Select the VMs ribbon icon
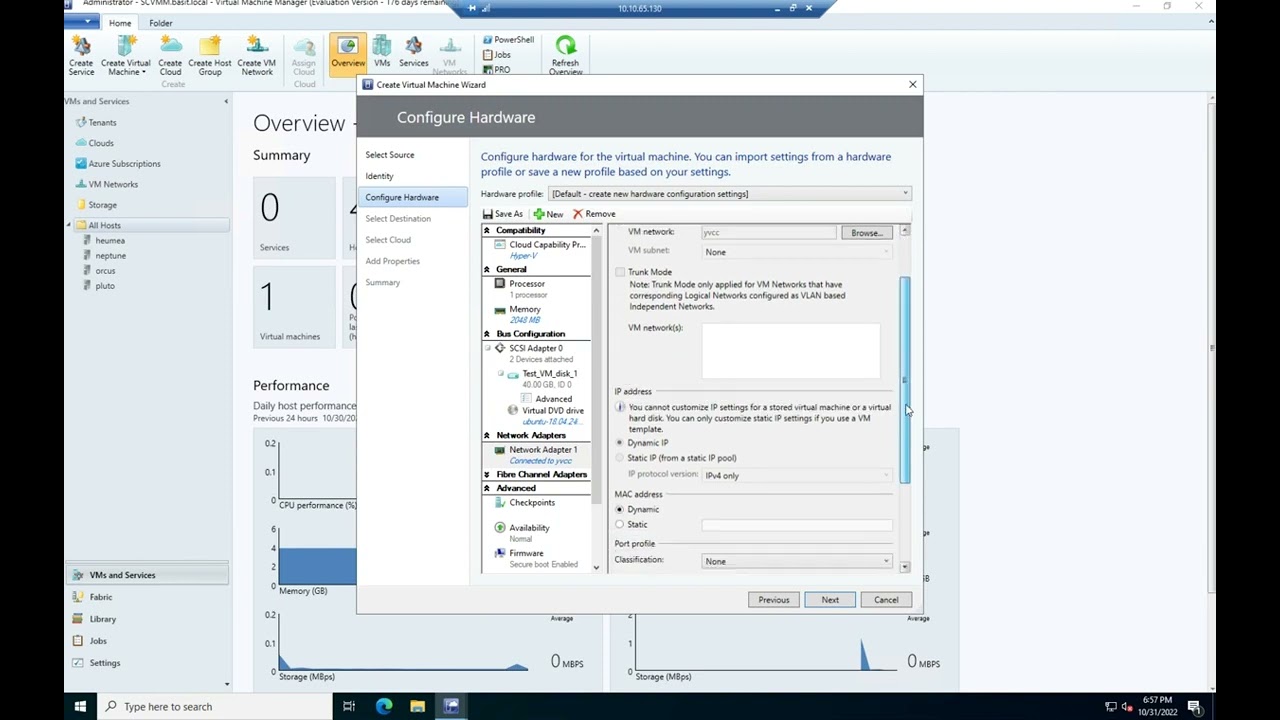 [382, 53]
